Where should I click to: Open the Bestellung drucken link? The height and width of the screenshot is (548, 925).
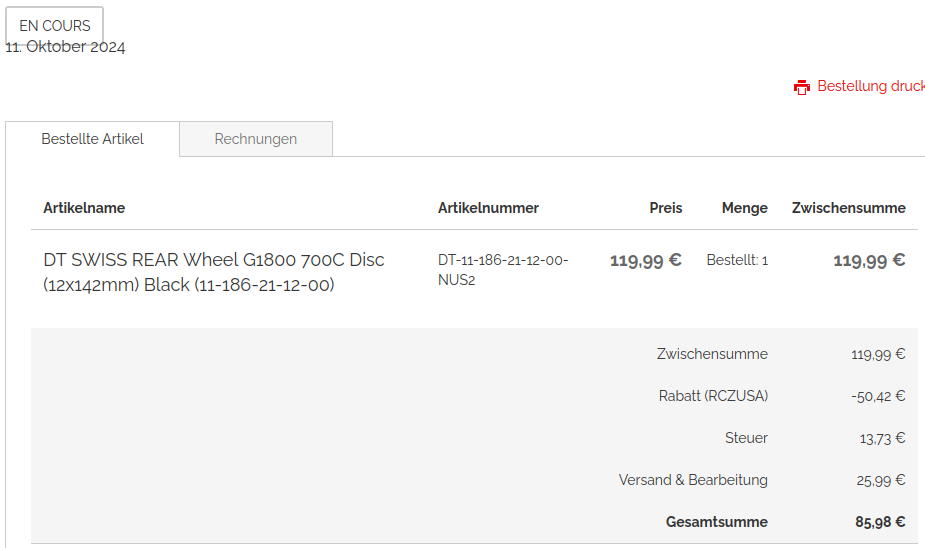[870, 86]
